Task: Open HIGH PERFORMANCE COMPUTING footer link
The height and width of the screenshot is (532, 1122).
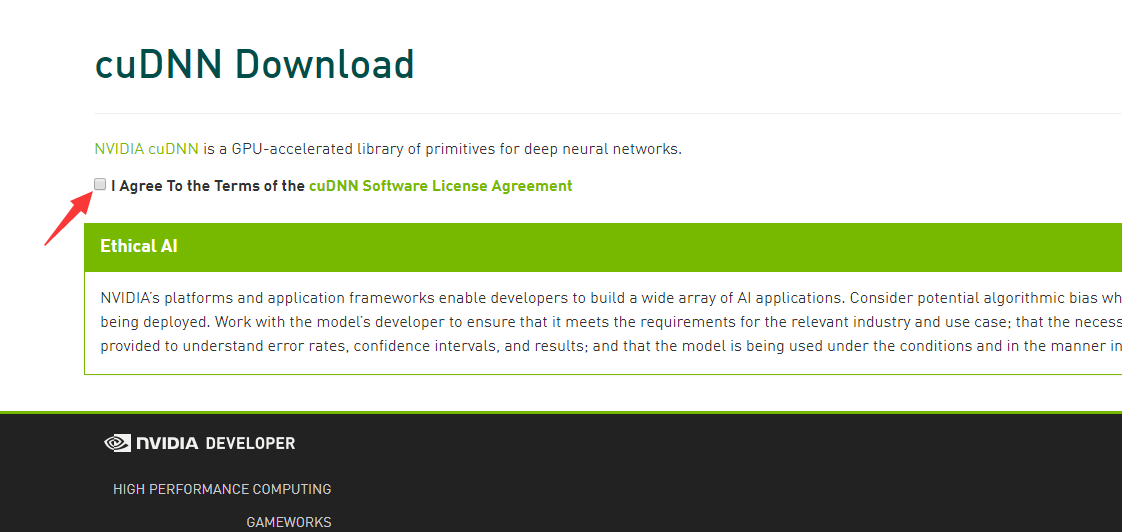Action: [x=222, y=489]
